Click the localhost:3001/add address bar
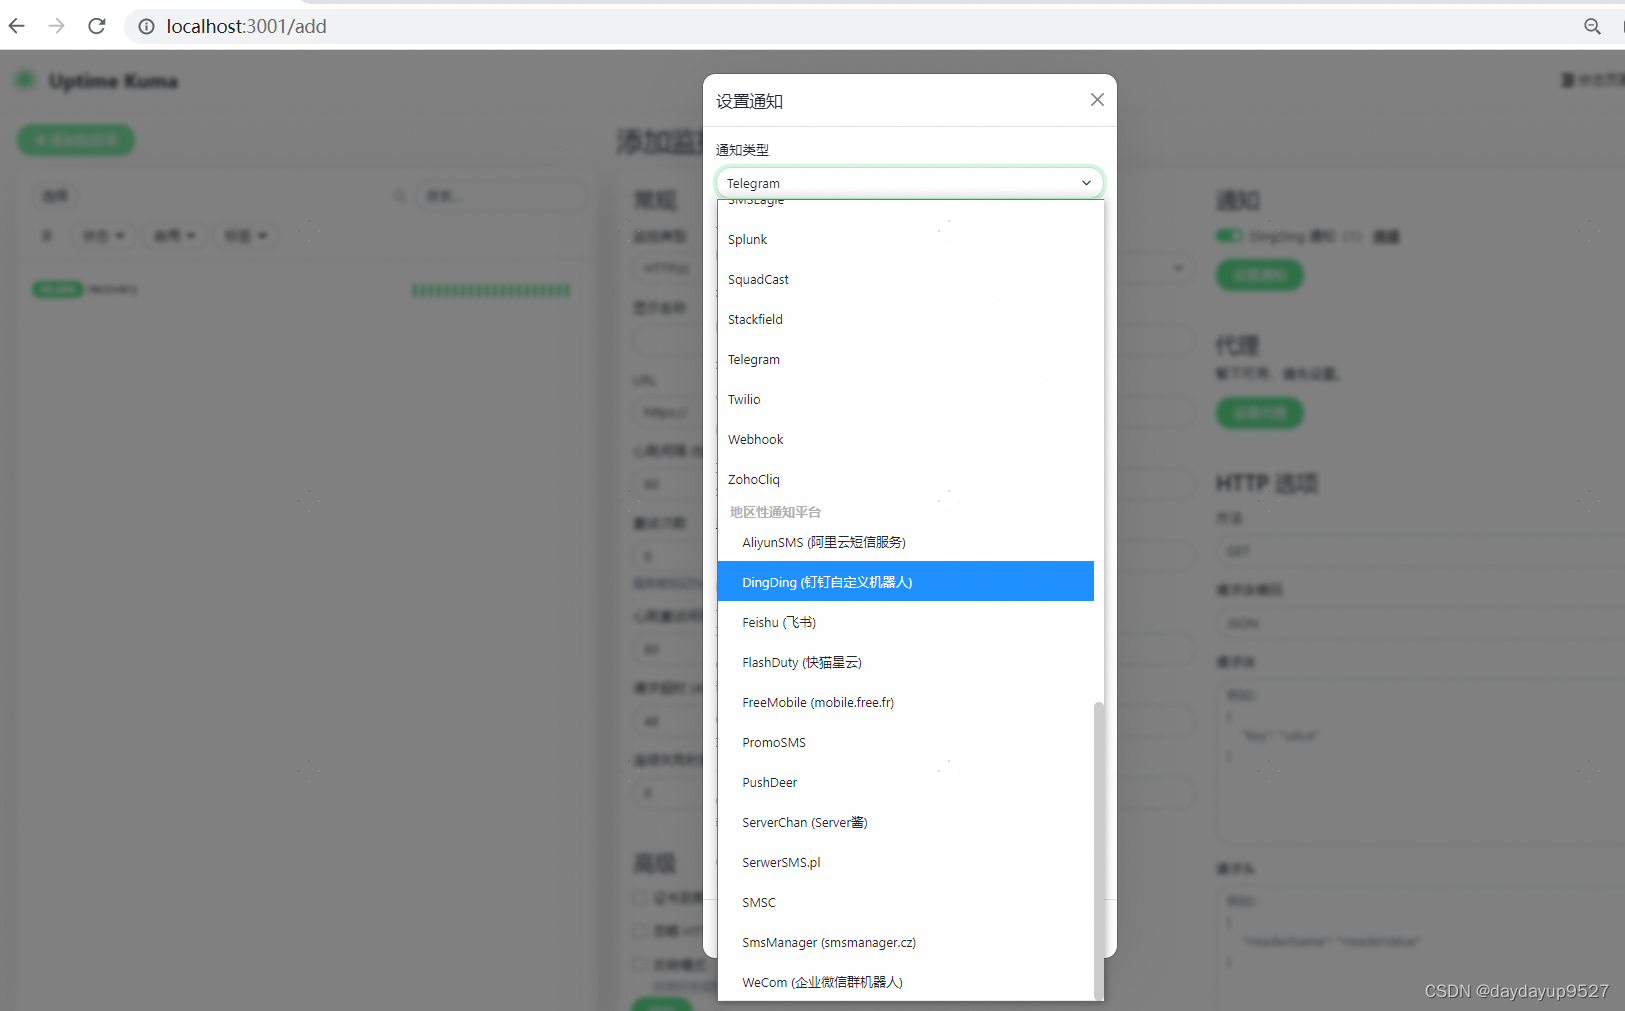This screenshot has width=1625, height=1011. pyautogui.click(x=850, y=26)
